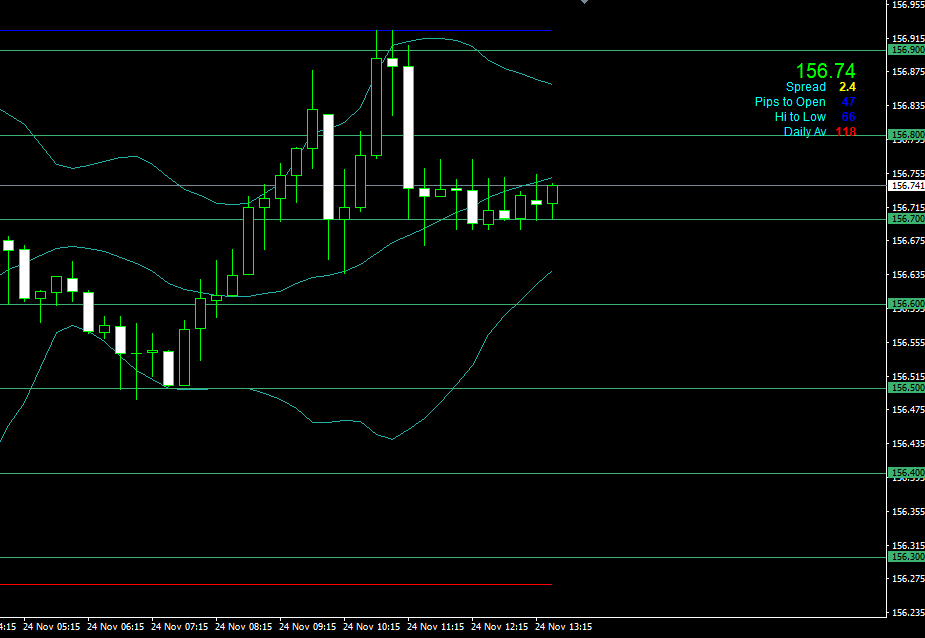Click the Pips to Open label
The width and height of the screenshot is (925, 638).
point(790,102)
